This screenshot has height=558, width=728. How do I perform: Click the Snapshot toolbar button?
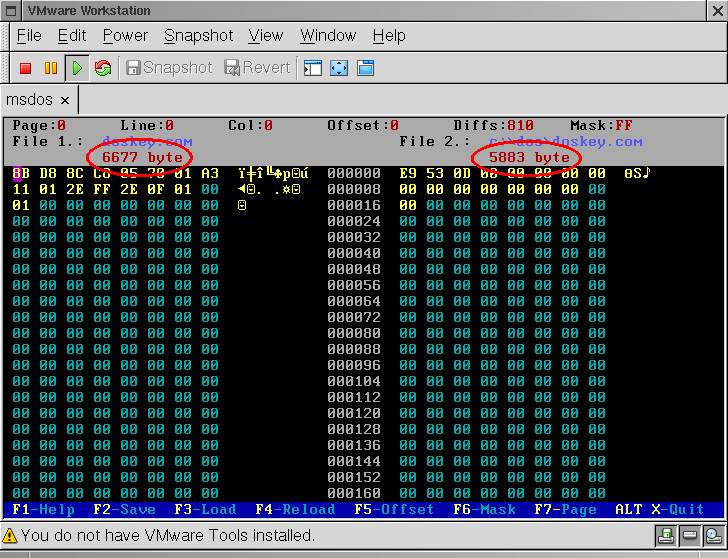[x=169, y=68]
